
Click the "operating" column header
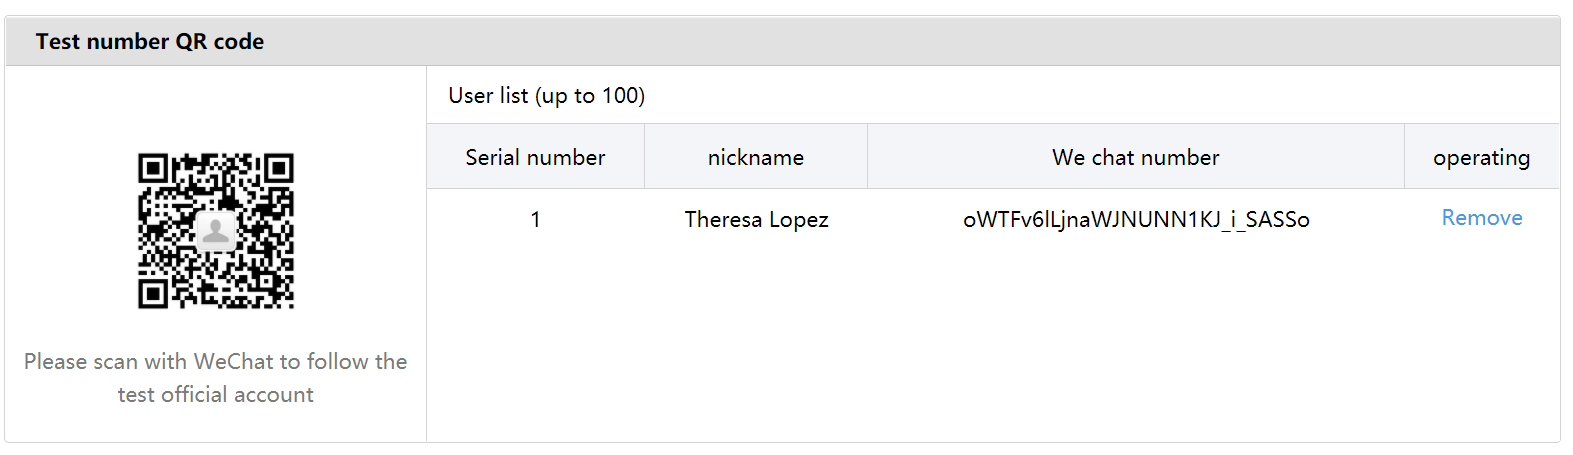coord(1481,158)
